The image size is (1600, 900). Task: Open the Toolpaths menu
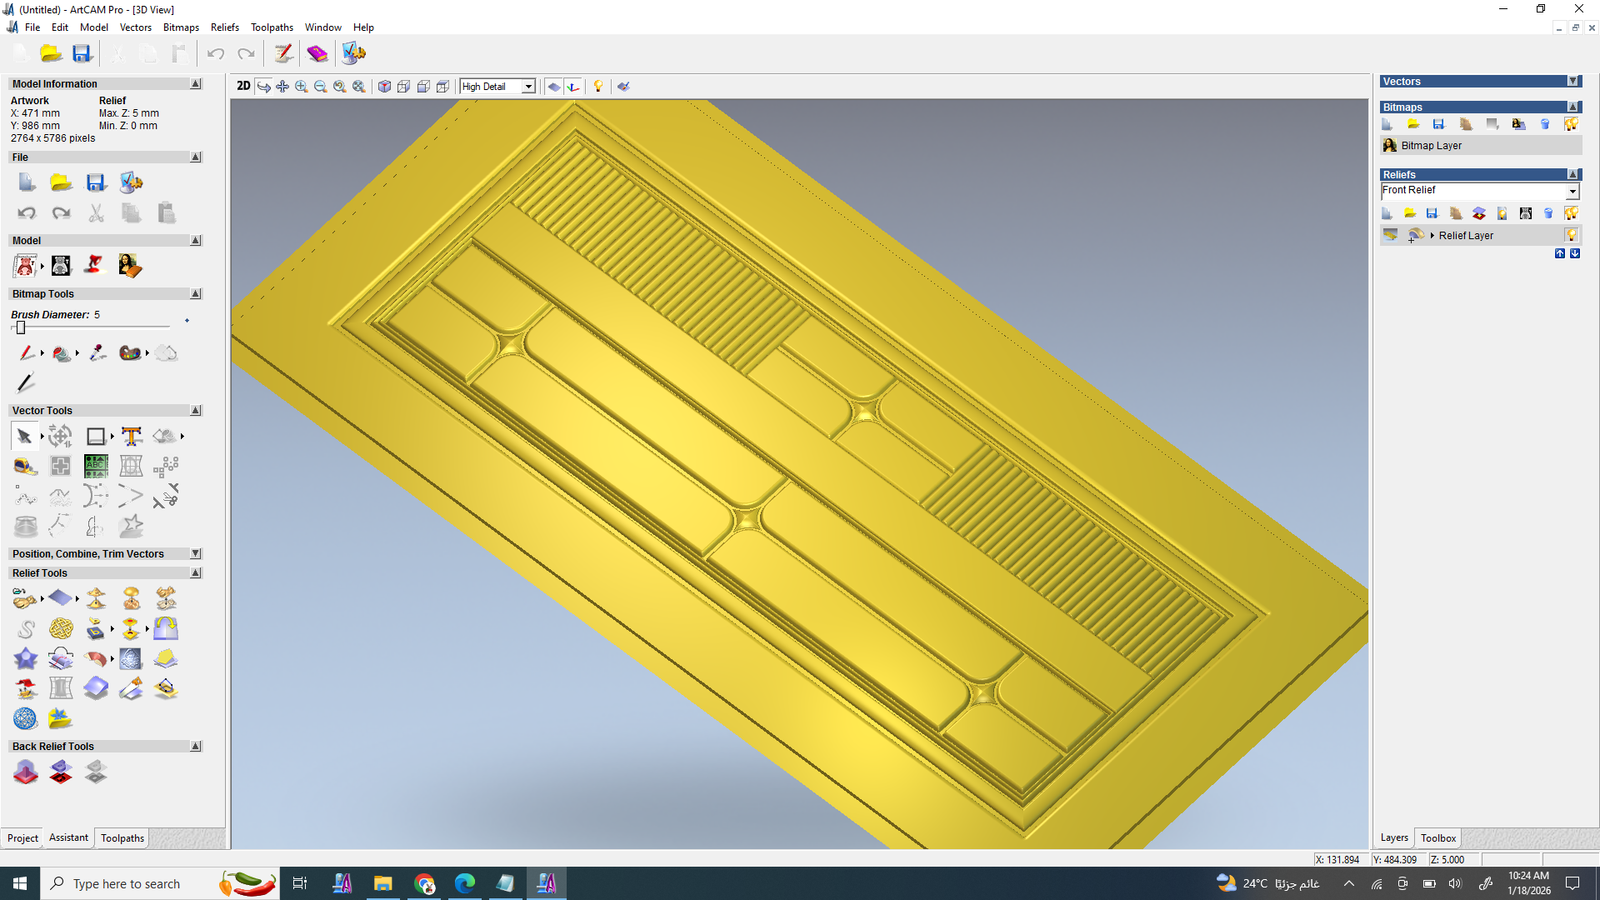click(271, 27)
